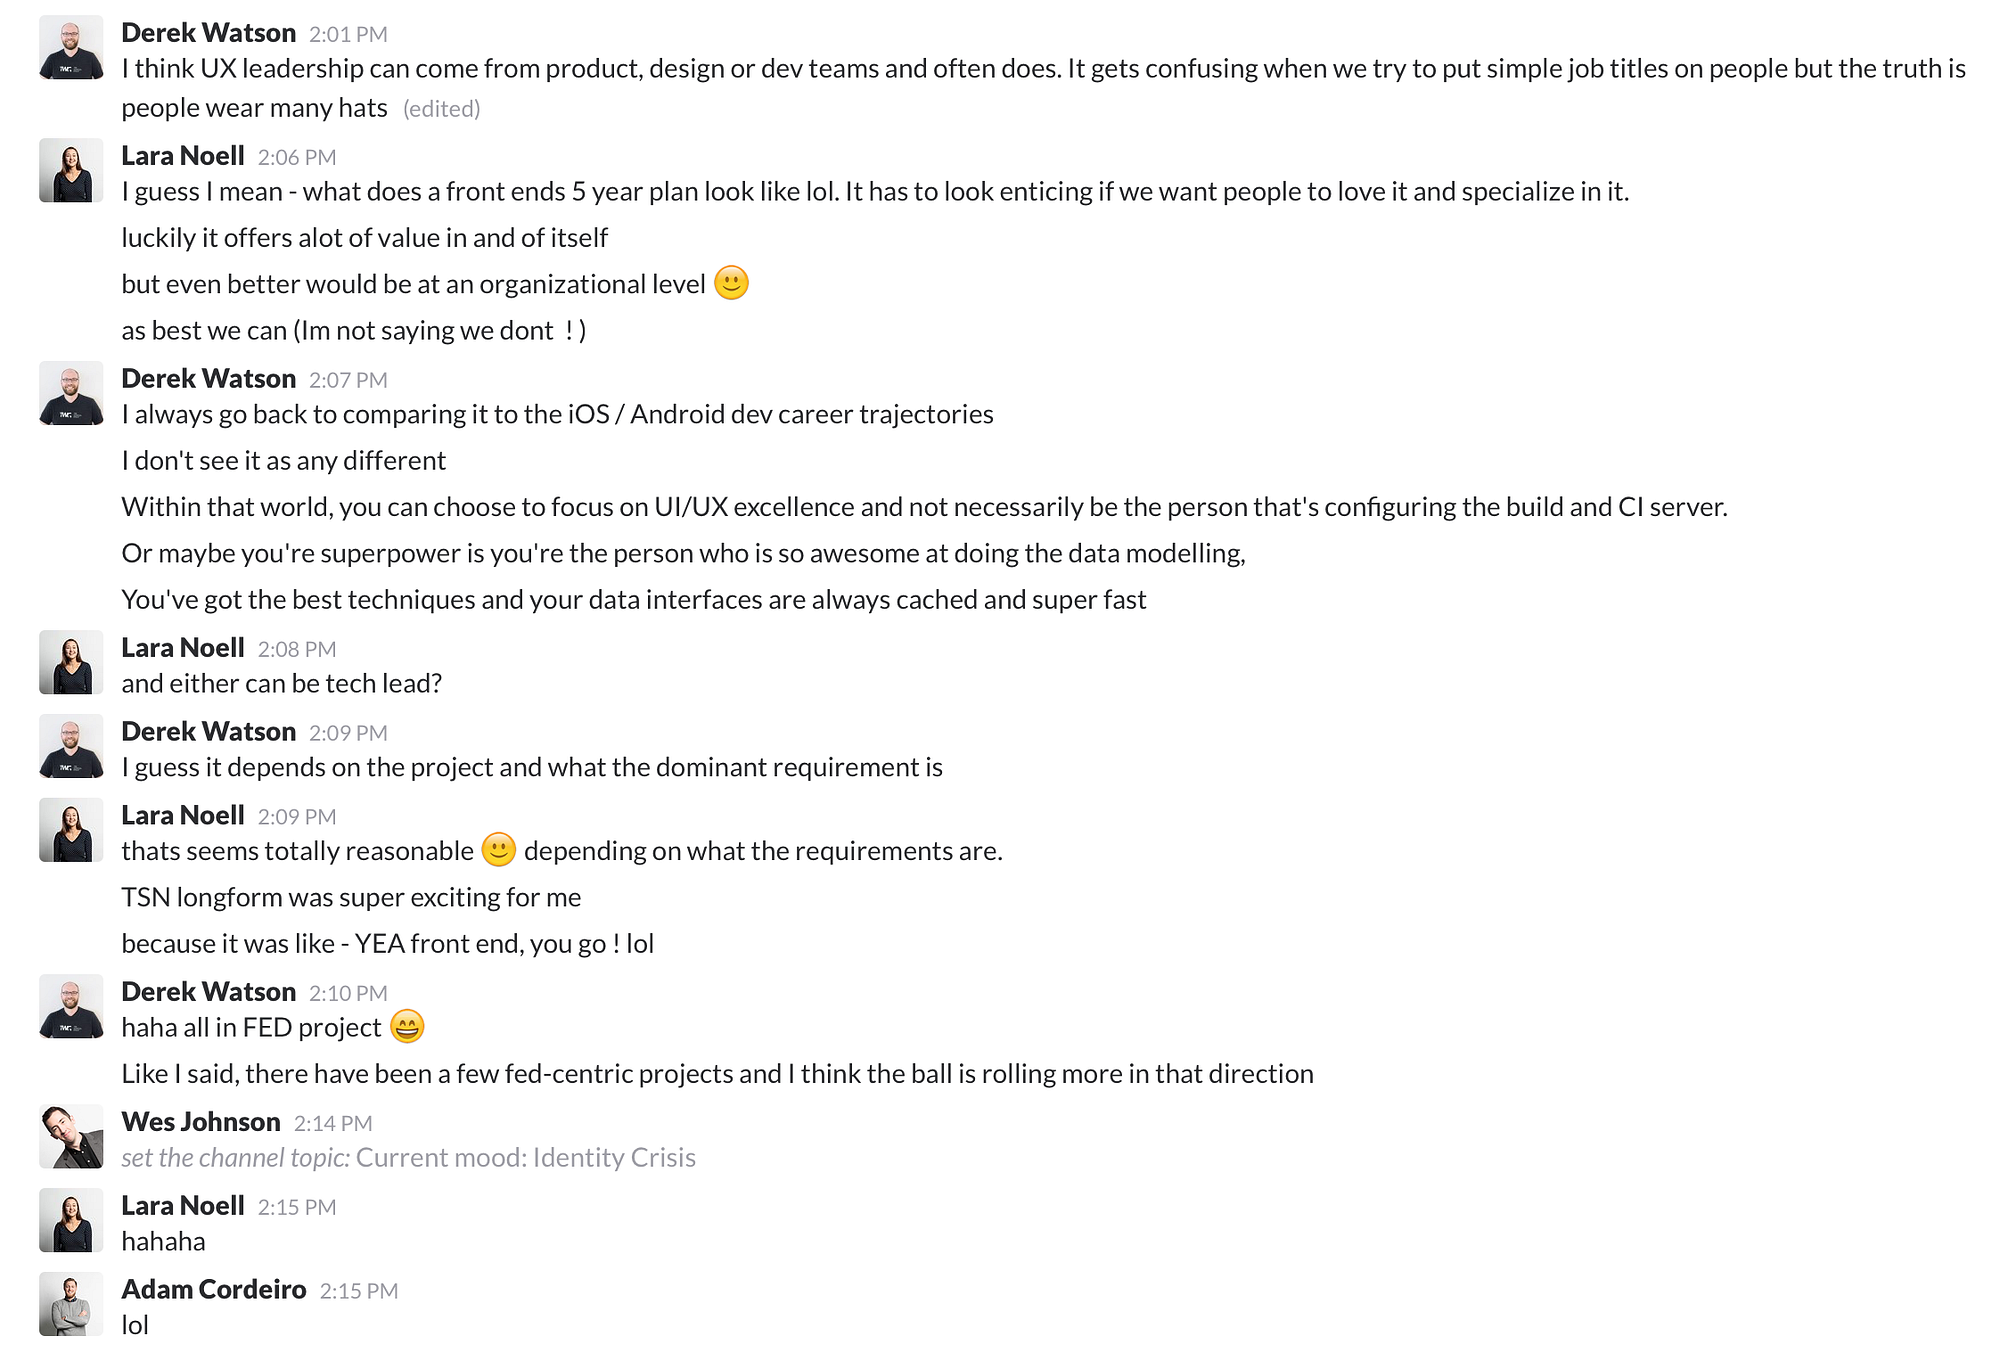2000x1353 pixels.
Task: Click the Wes Johnson username
Action: tap(201, 1122)
